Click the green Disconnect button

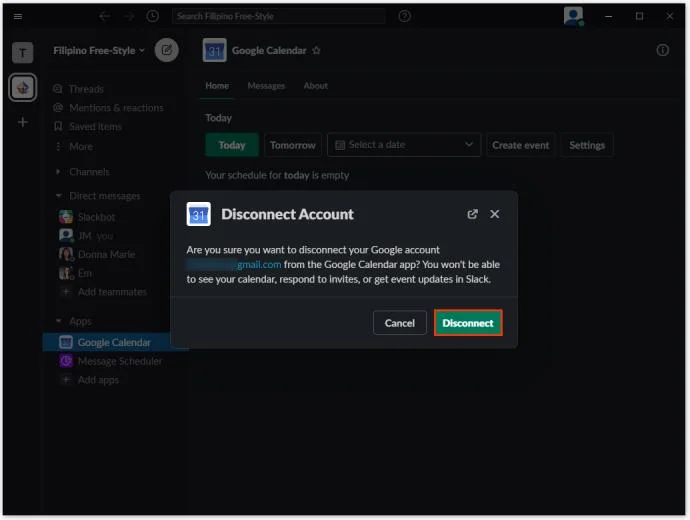coord(468,323)
